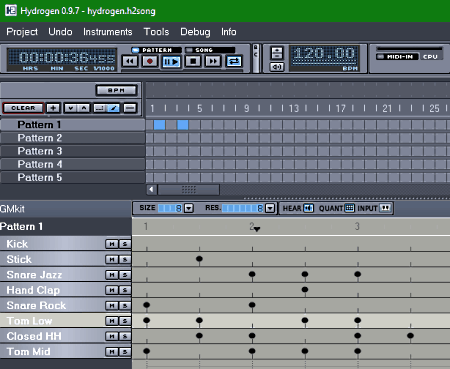
Task: Toggle QUANT quantize button
Action: tap(349, 208)
